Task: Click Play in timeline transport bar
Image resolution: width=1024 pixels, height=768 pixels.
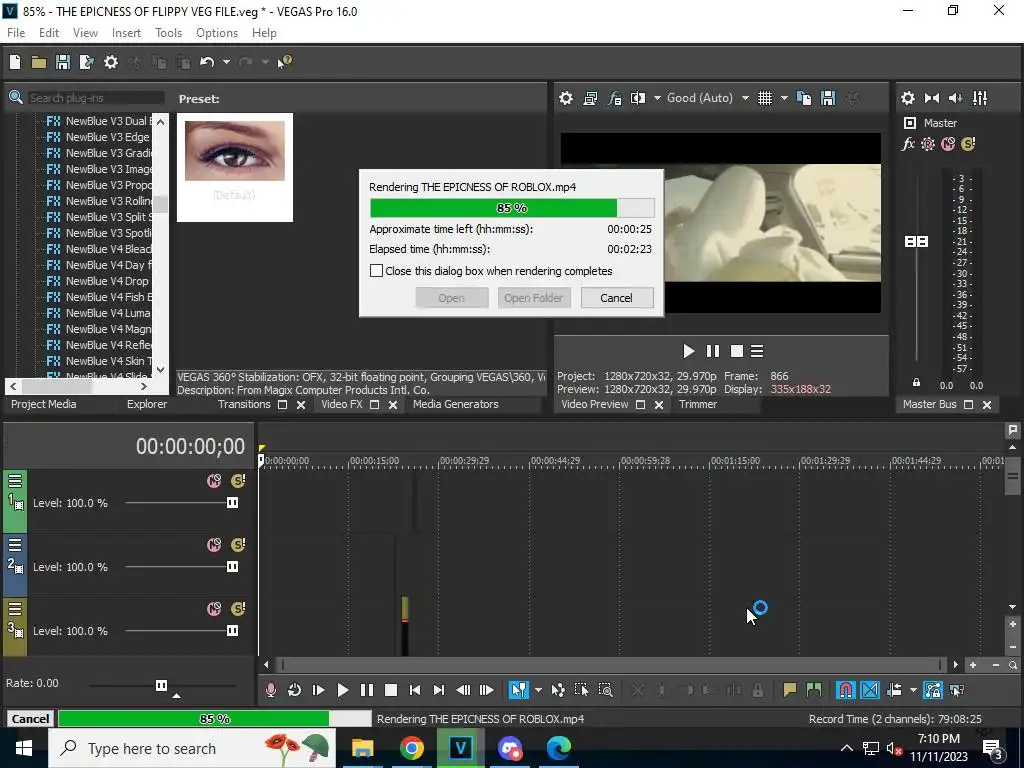Action: pos(342,690)
